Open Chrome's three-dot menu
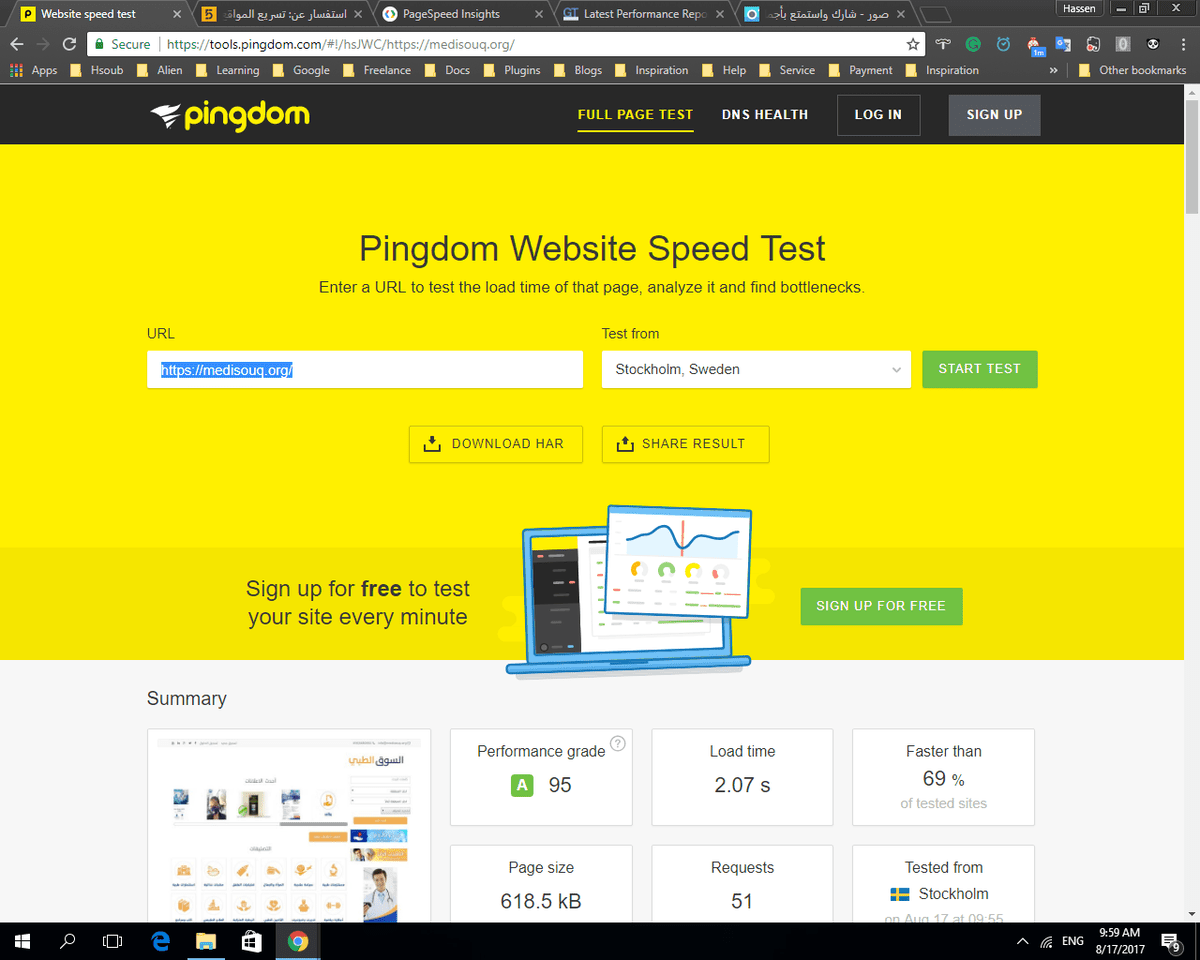The height and width of the screenshot is (960, 1200). point(1183,44)
